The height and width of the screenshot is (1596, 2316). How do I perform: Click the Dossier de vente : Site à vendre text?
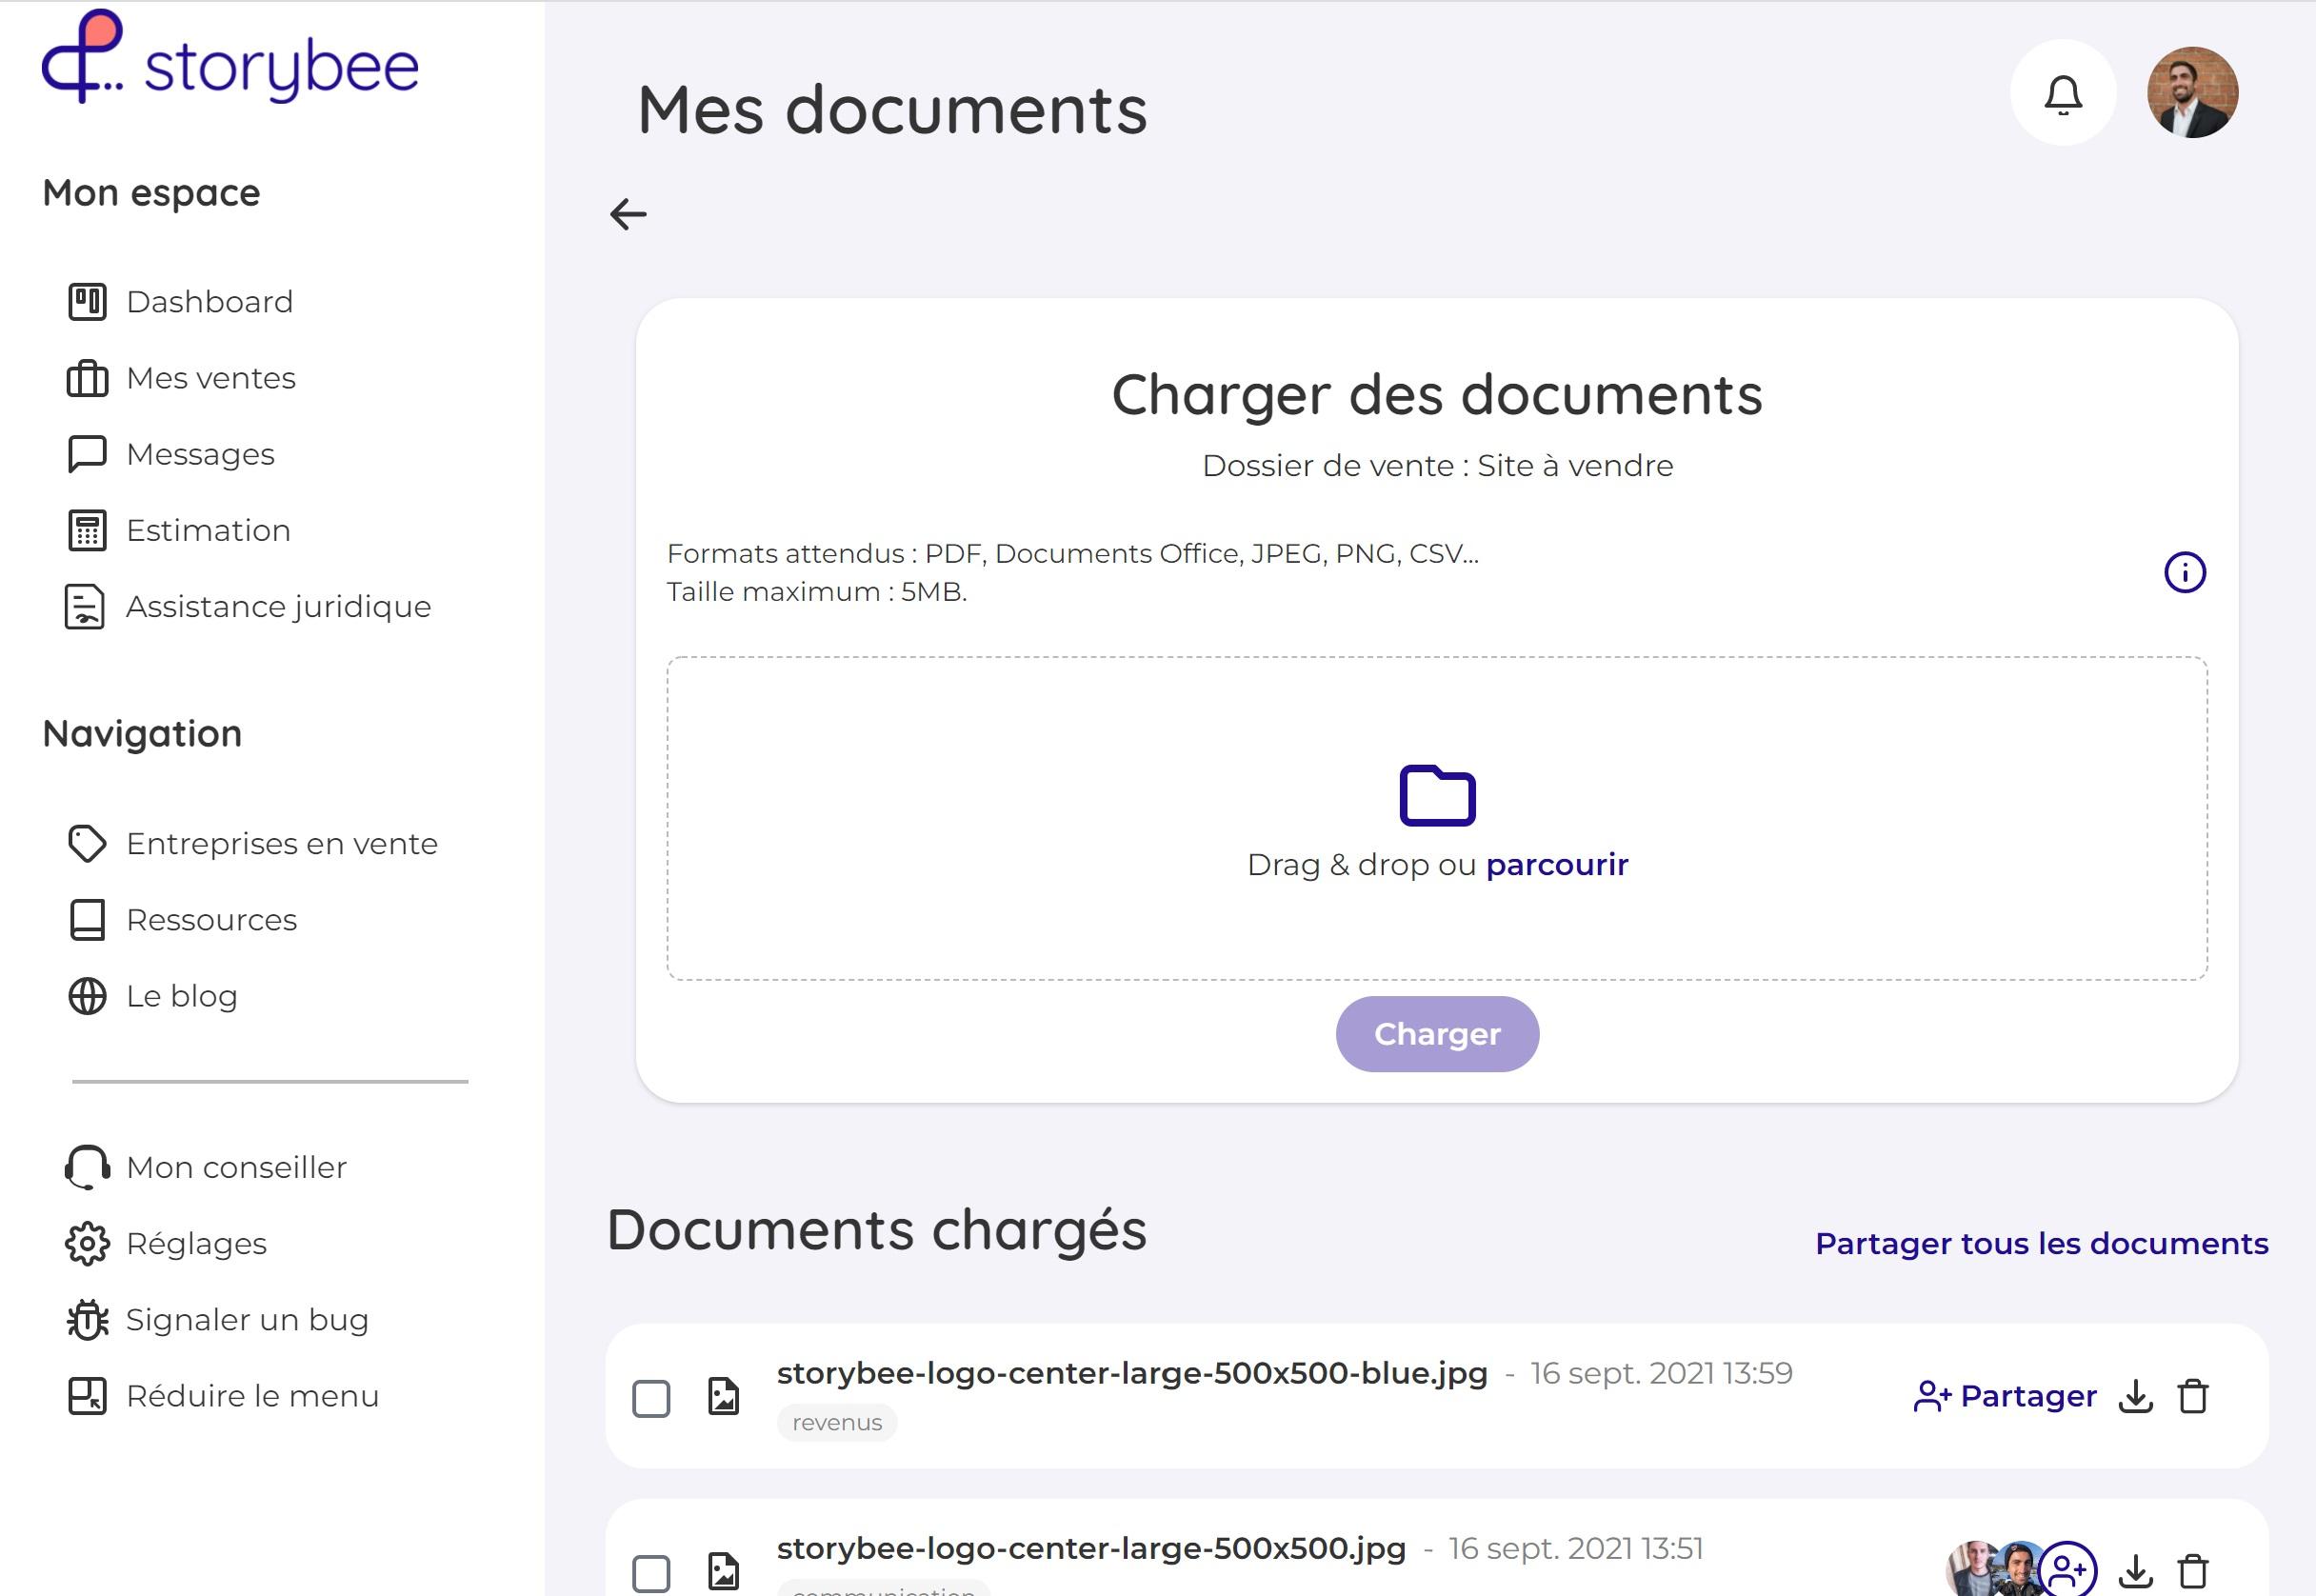(1437, 466)
